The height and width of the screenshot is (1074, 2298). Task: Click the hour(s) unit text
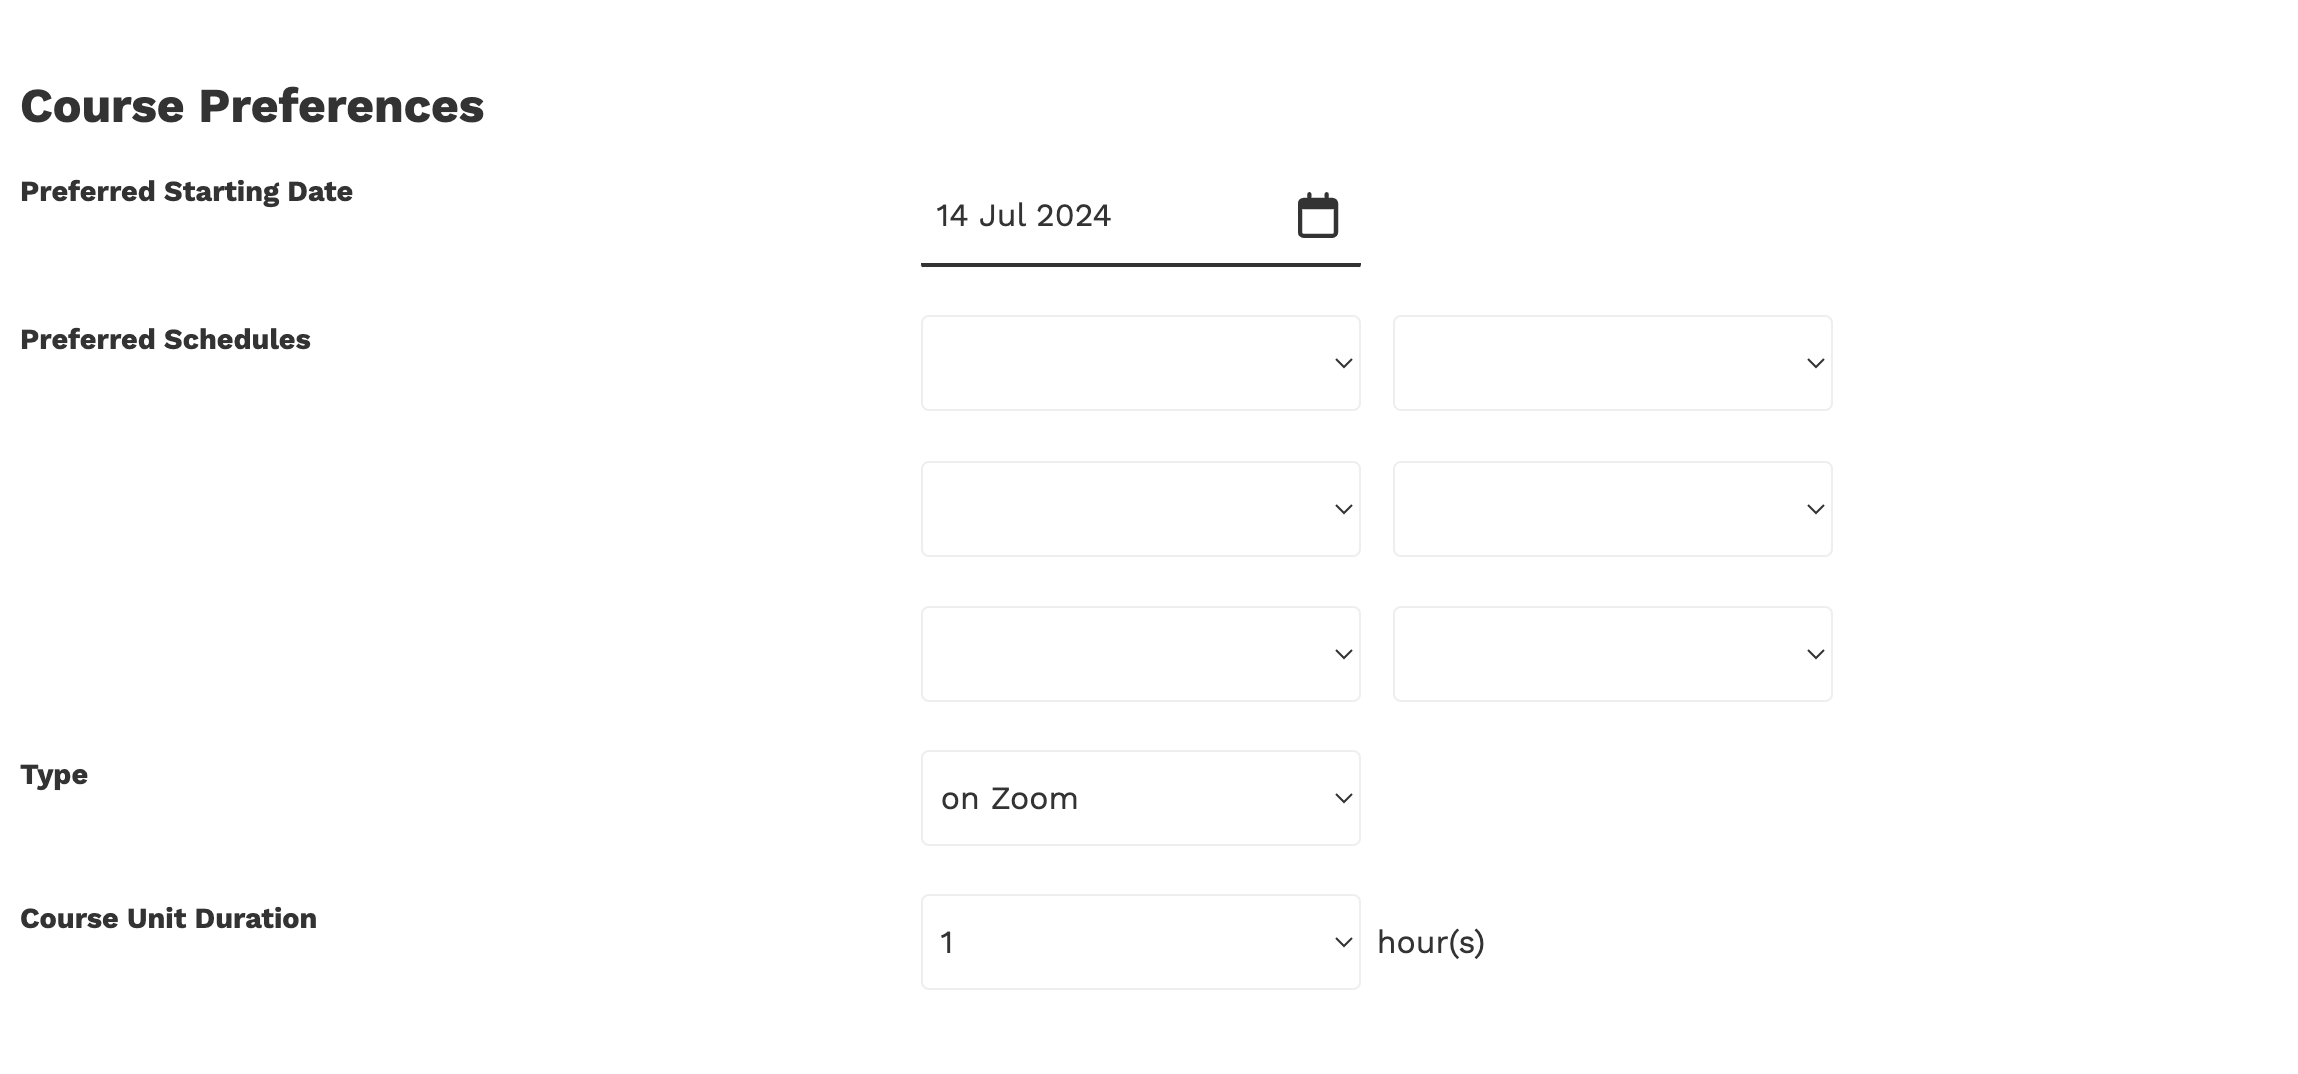click(1430, 942)
